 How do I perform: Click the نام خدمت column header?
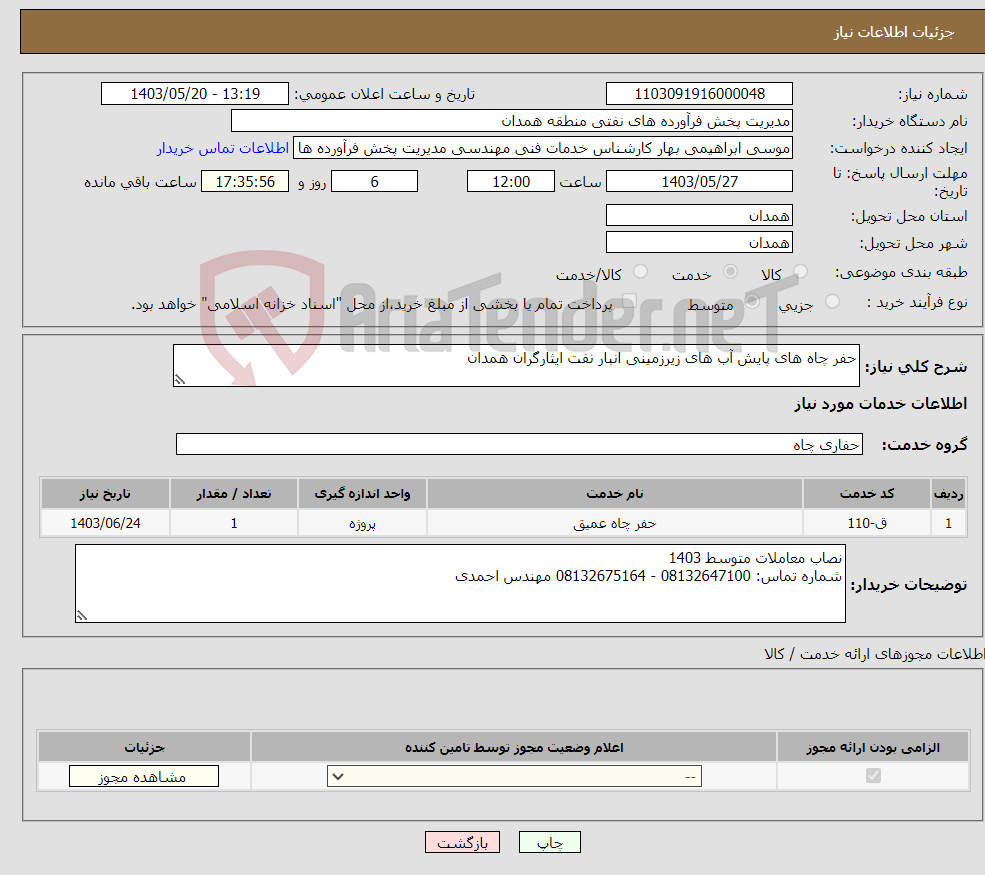coord(614,494)
